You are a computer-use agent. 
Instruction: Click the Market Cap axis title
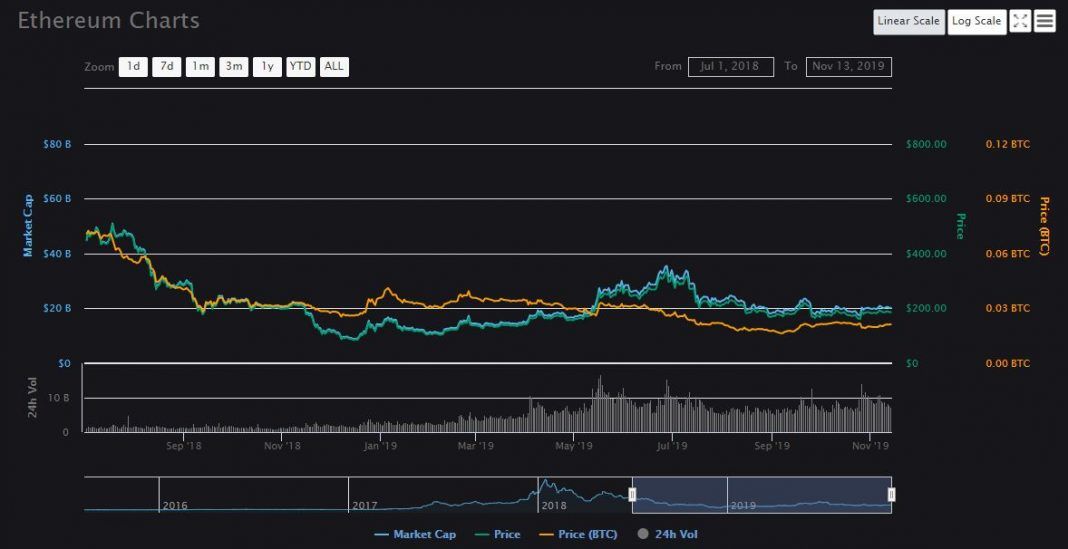pyautogui.click(x=28, y=225)
